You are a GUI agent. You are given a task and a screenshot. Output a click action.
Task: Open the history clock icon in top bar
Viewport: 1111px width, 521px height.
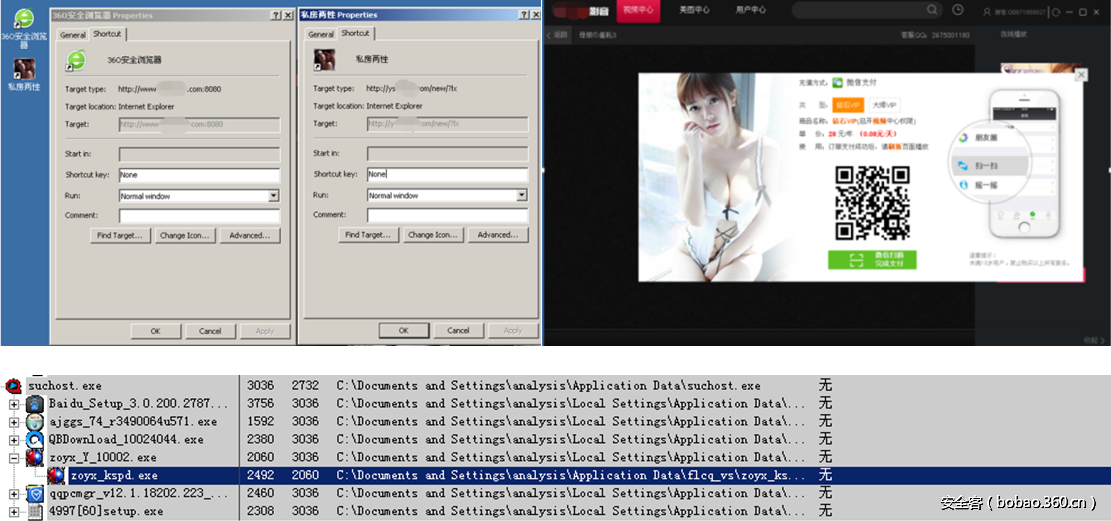[958, 10]
